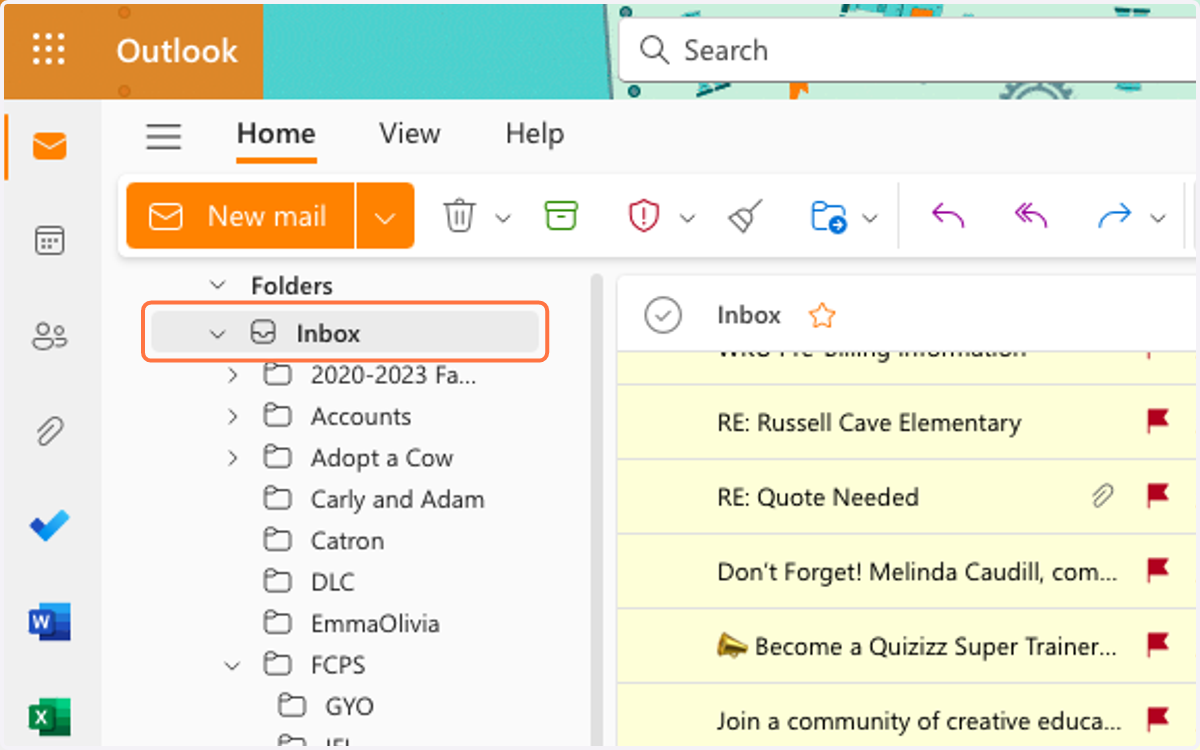Click the Folders section heading
This screenshot has width=1200, height=750.
click(x=292, y=286)
